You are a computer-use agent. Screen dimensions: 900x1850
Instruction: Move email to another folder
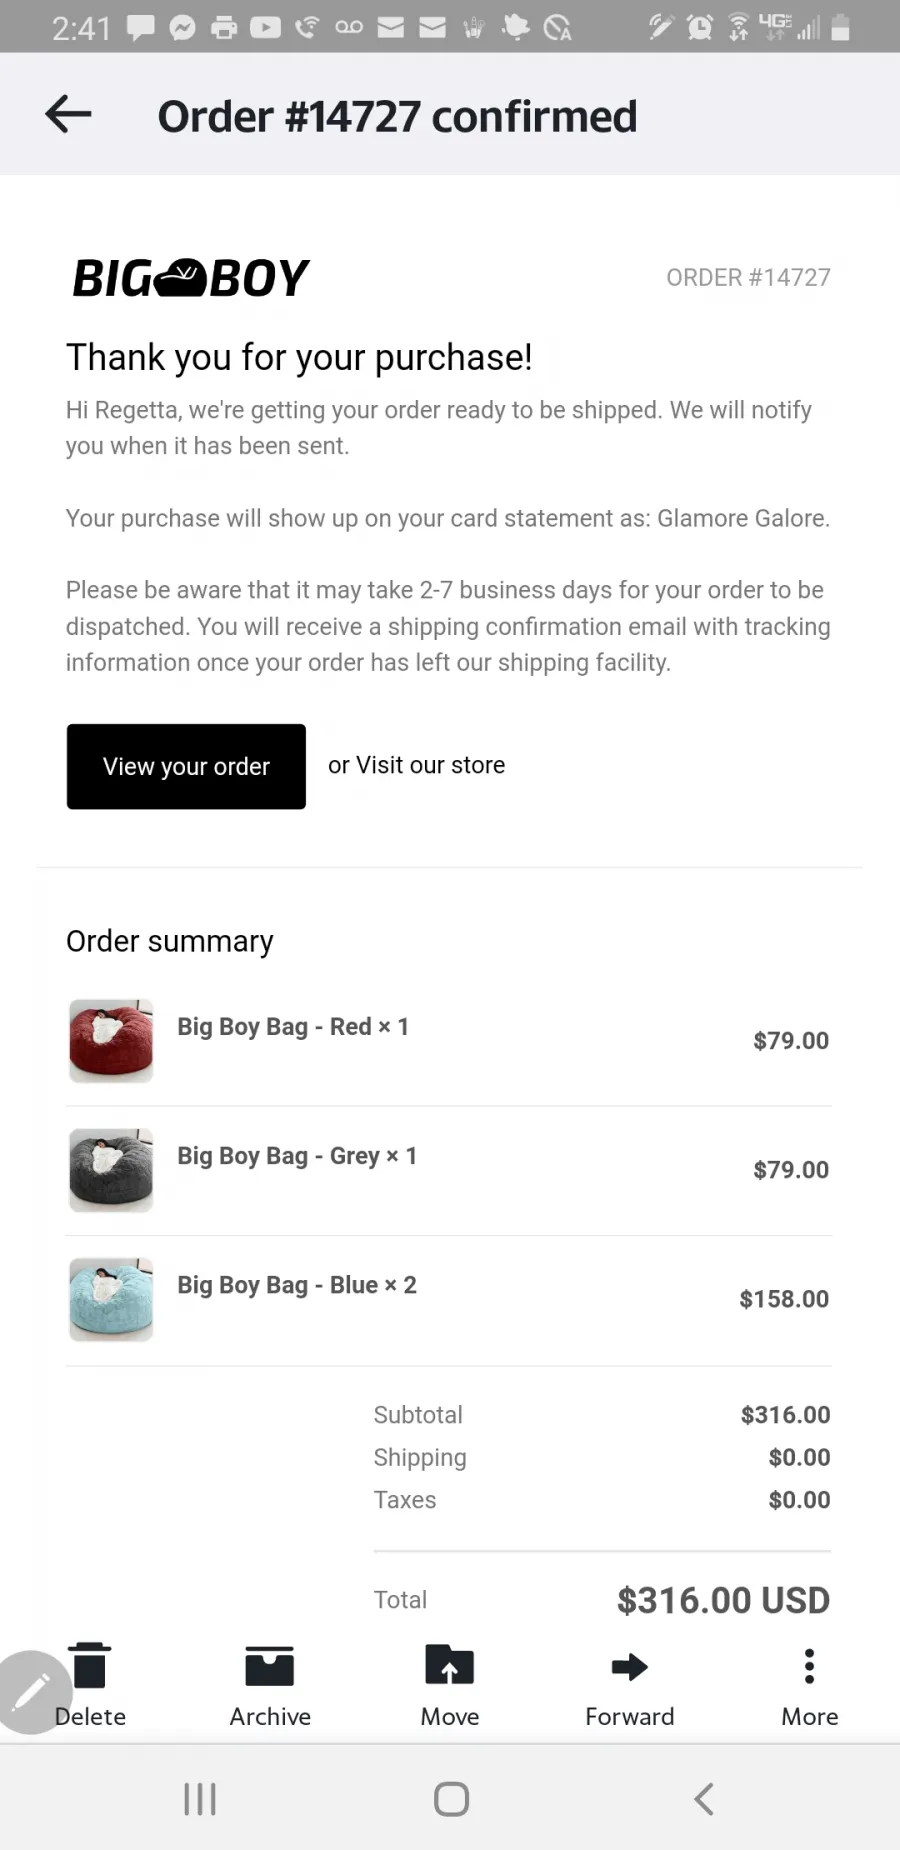450,1686
